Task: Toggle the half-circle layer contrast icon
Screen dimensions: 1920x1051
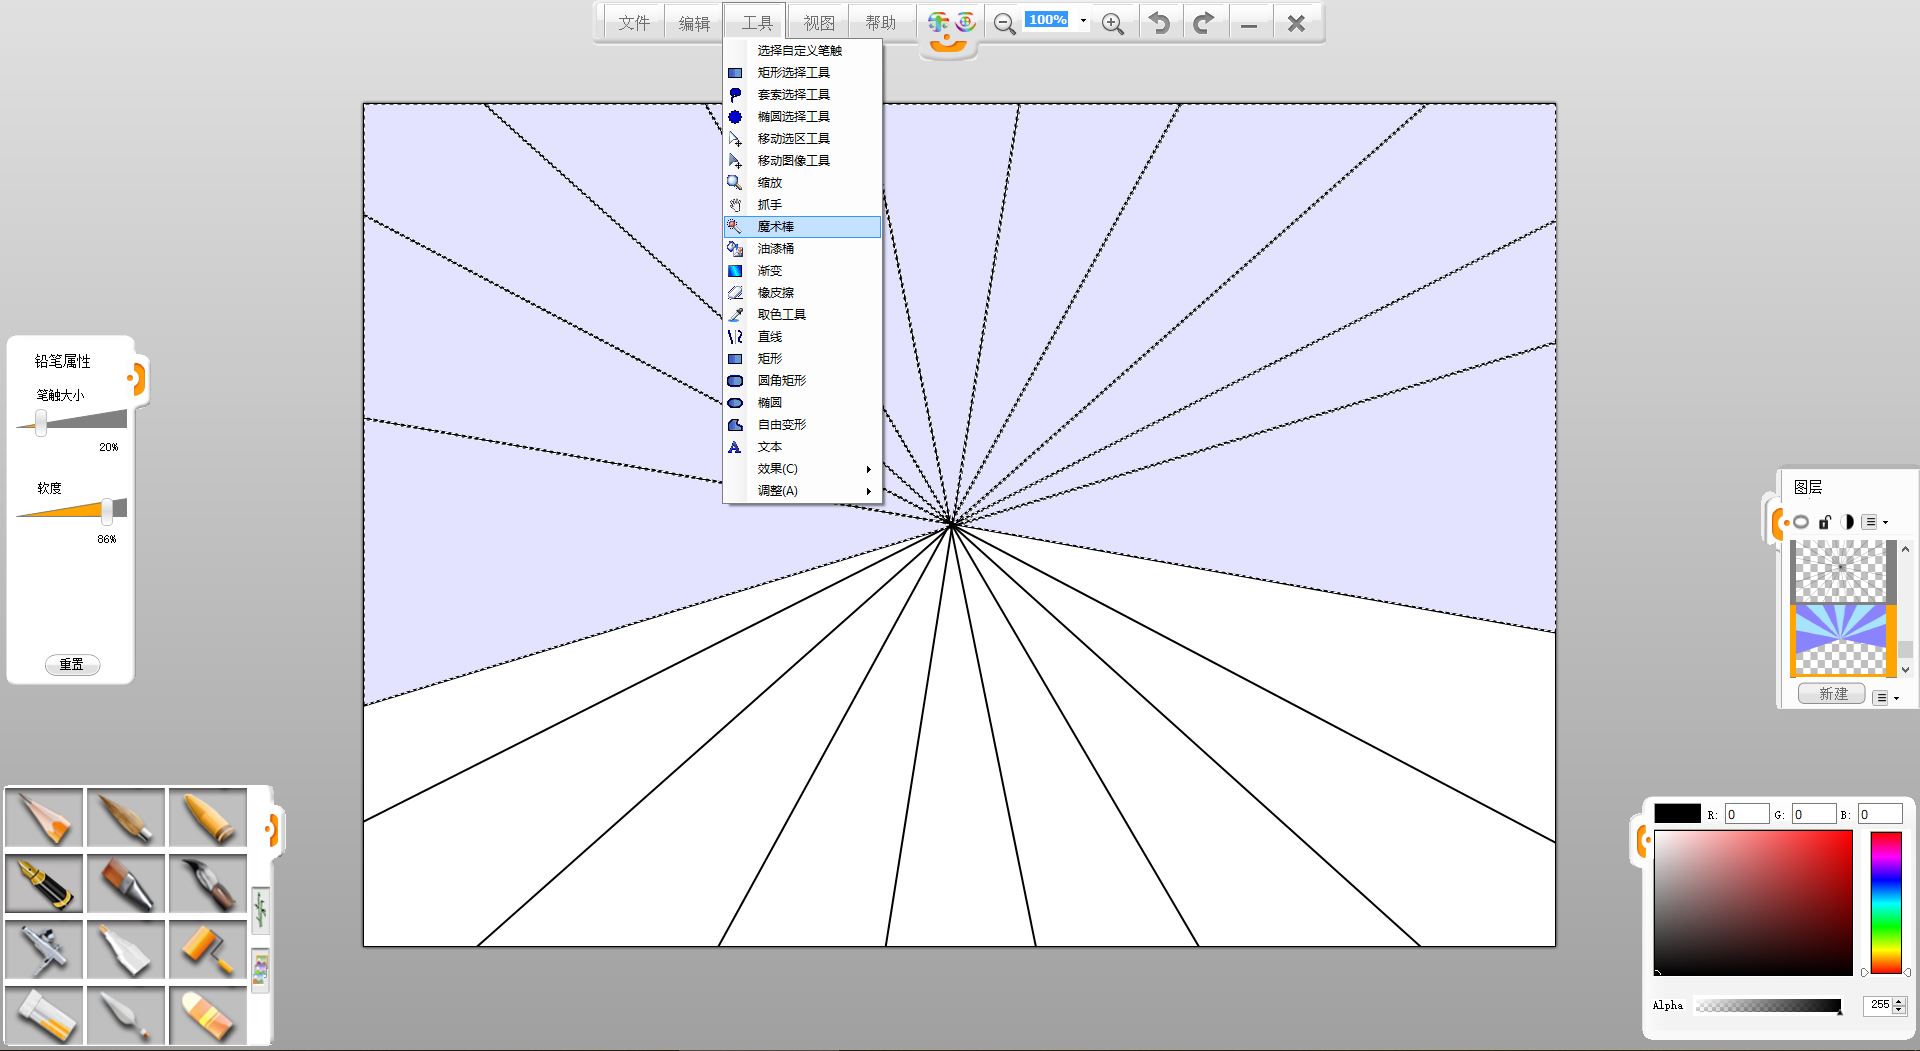Action: pyautogui.click(x=1847, y=522)
